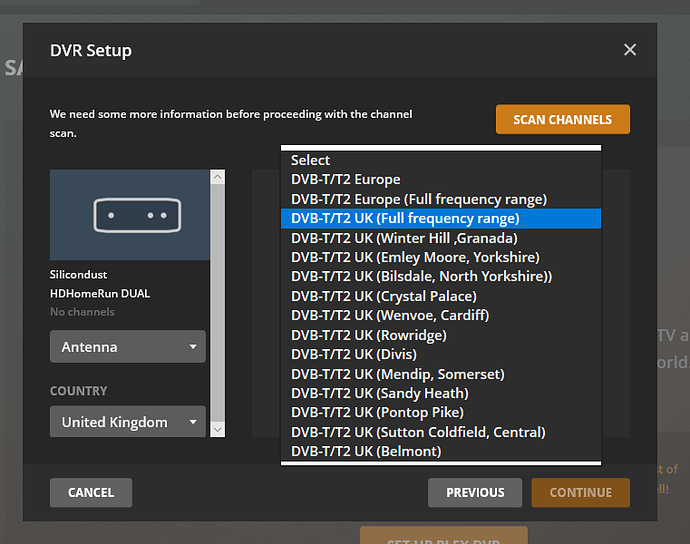Image resolution: width=690 pixels, height=544 pixels.
Task: Open the United Kingdom country dropdown
Action: [x=128, y=422]
